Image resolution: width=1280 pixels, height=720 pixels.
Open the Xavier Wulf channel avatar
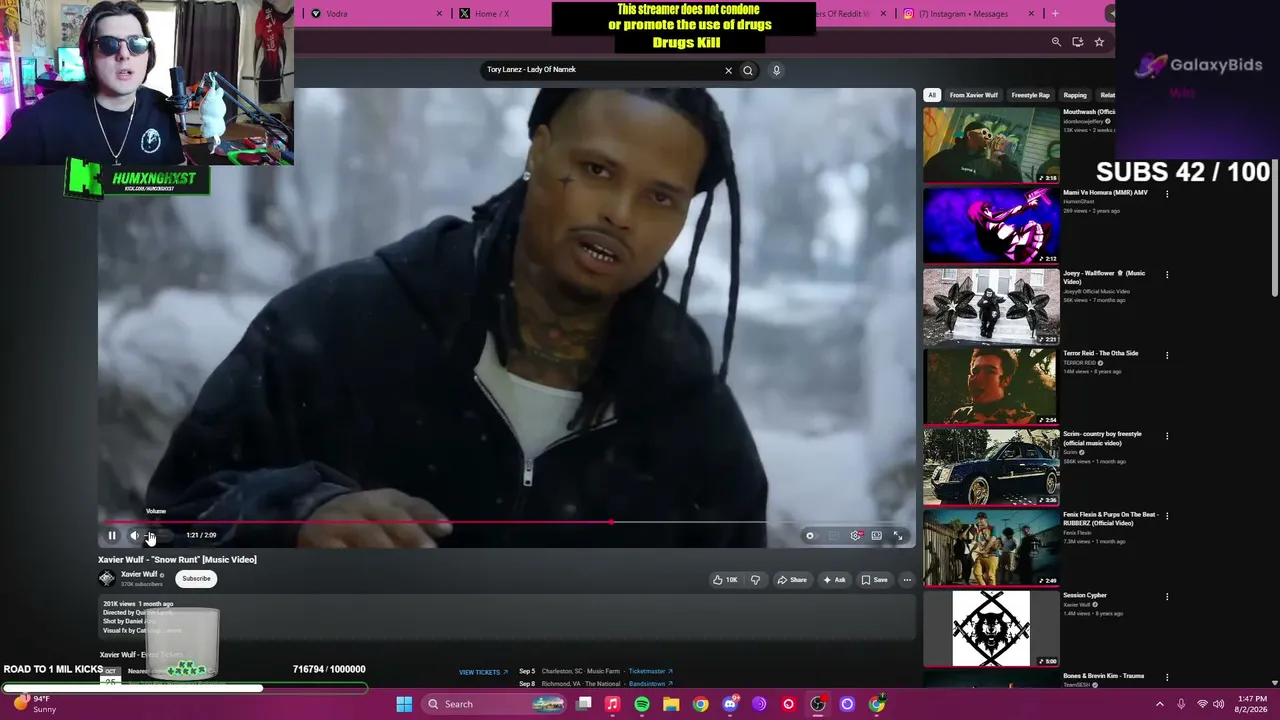pyautogui.click(x=107, y=578)
